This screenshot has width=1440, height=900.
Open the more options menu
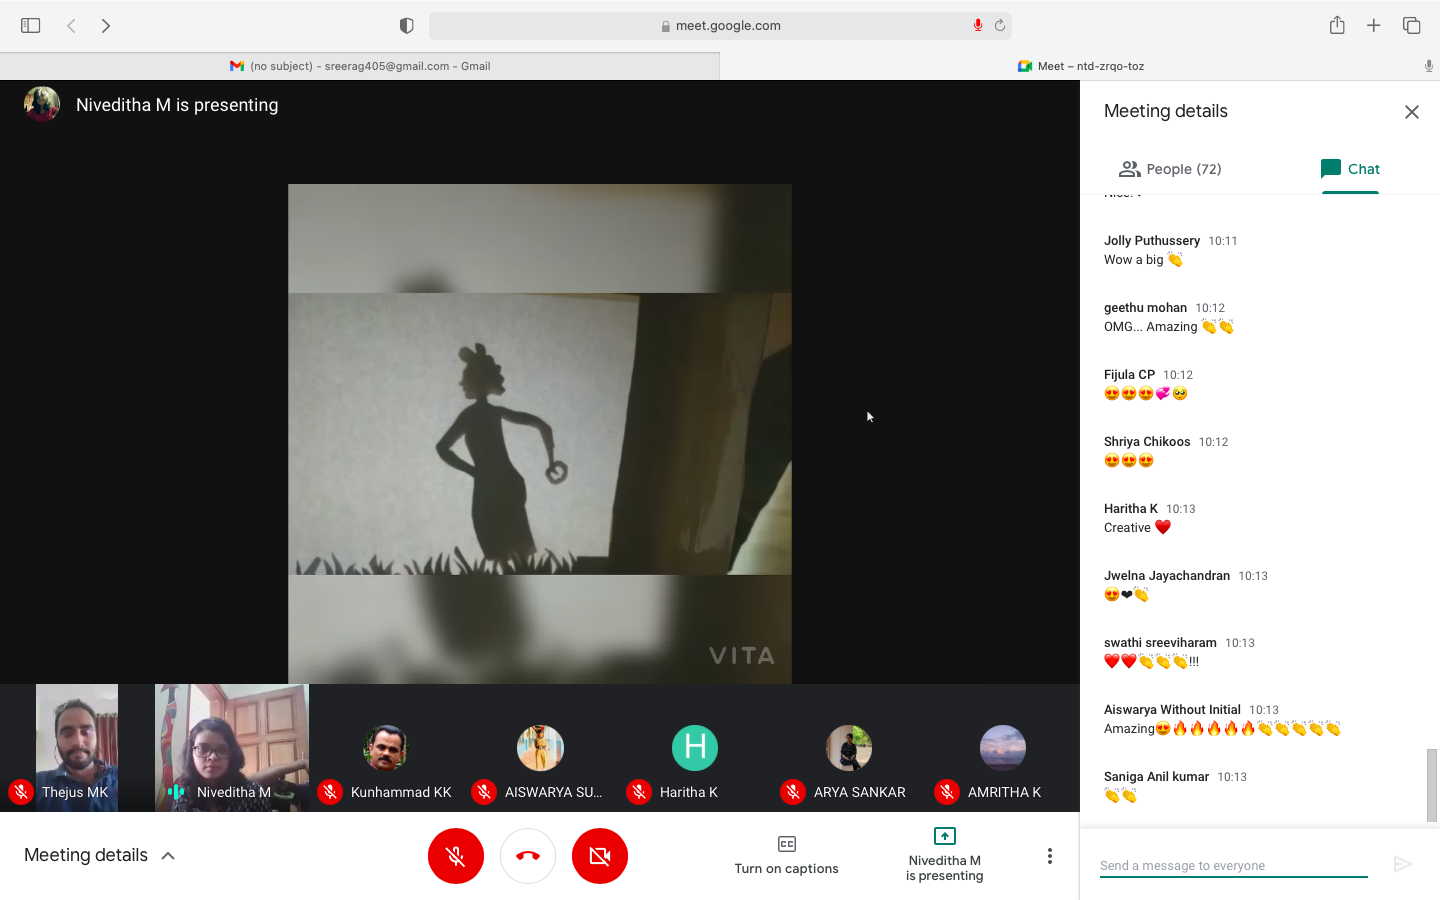coord(1049,856)
